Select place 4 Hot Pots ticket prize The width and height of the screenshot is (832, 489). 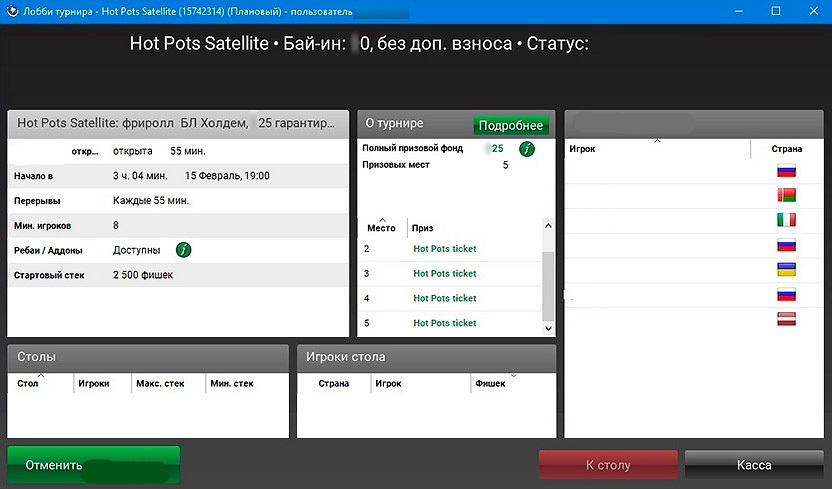(x=450, y=298)
